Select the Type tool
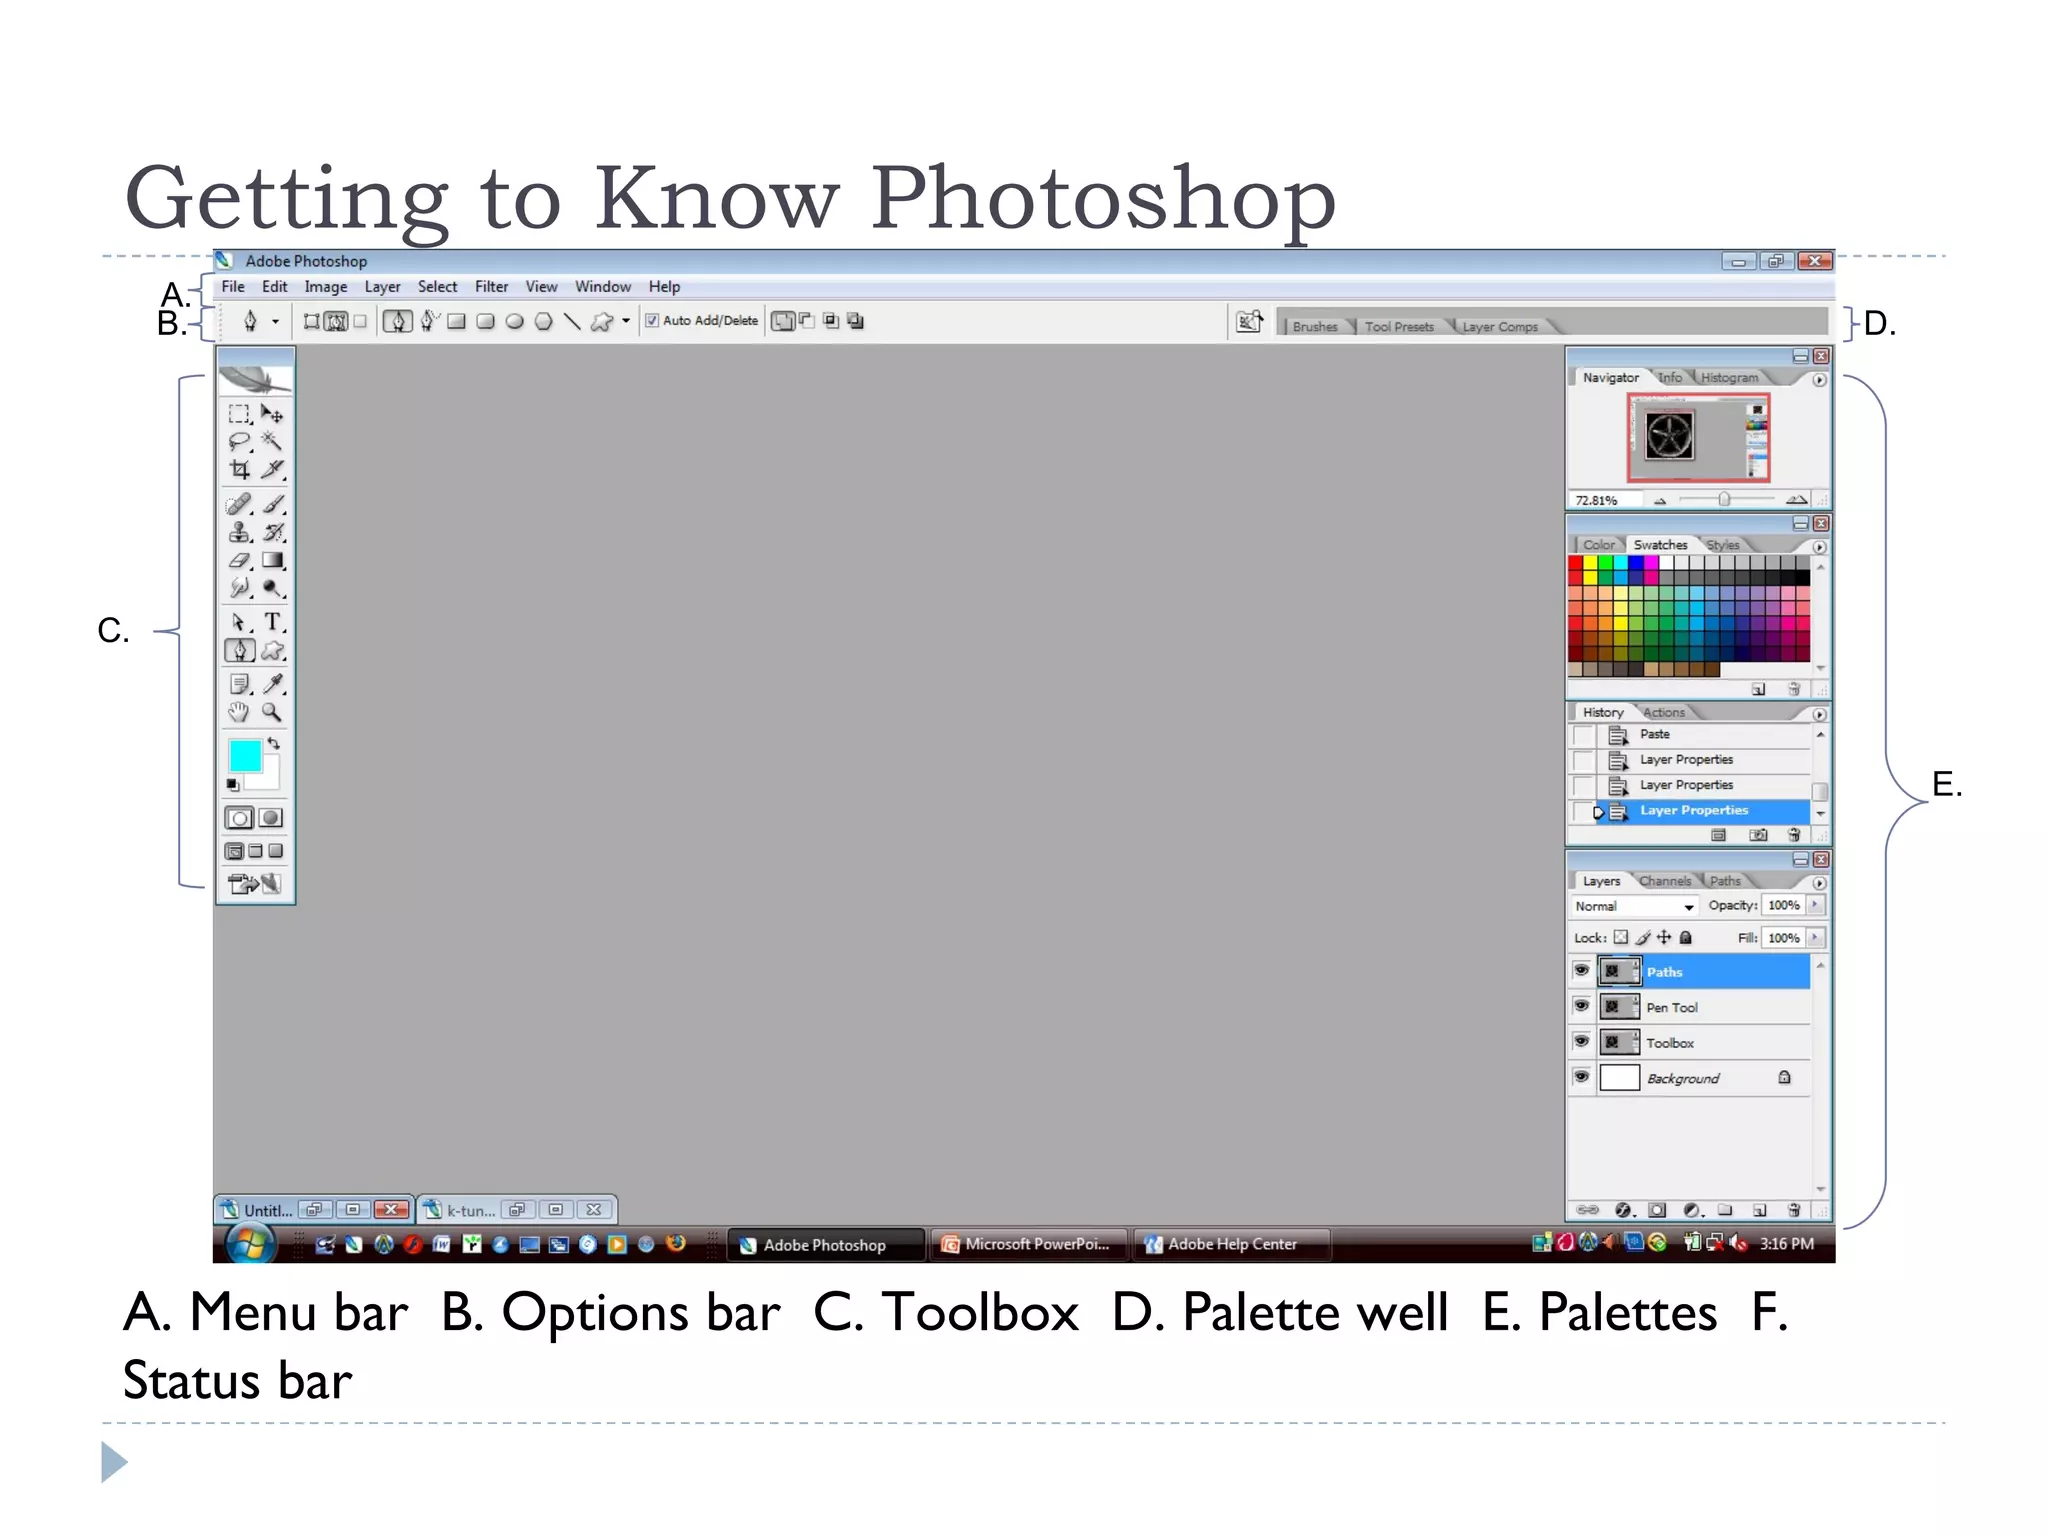 [272, 622]
